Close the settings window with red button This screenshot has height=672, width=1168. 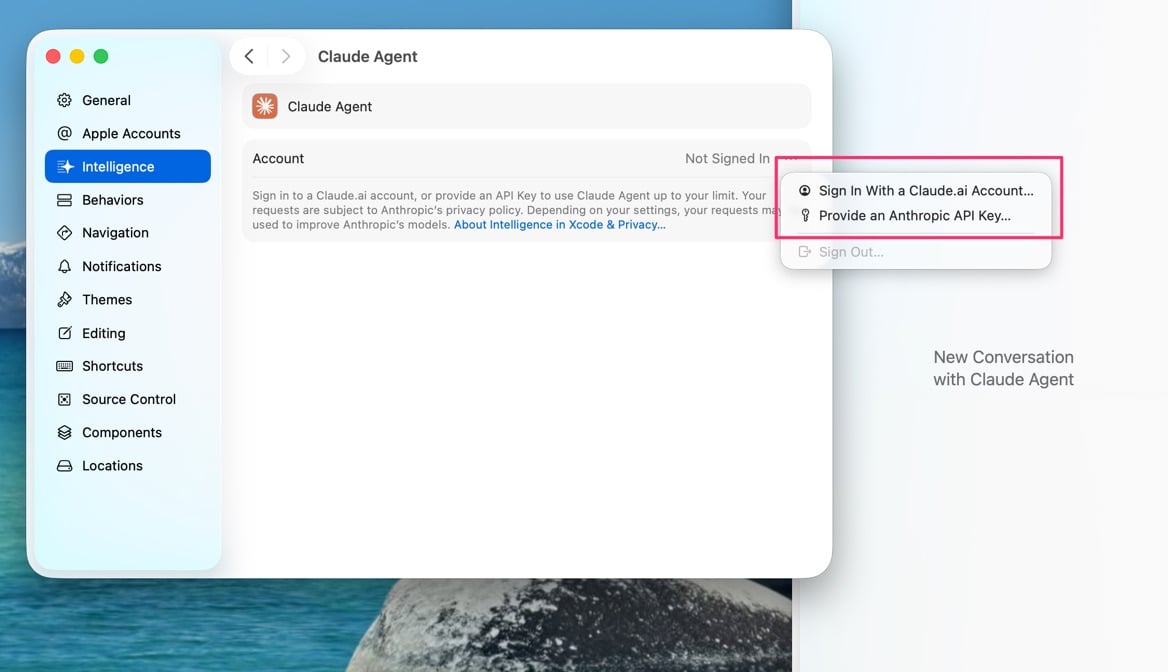click(x=53, y=57)
